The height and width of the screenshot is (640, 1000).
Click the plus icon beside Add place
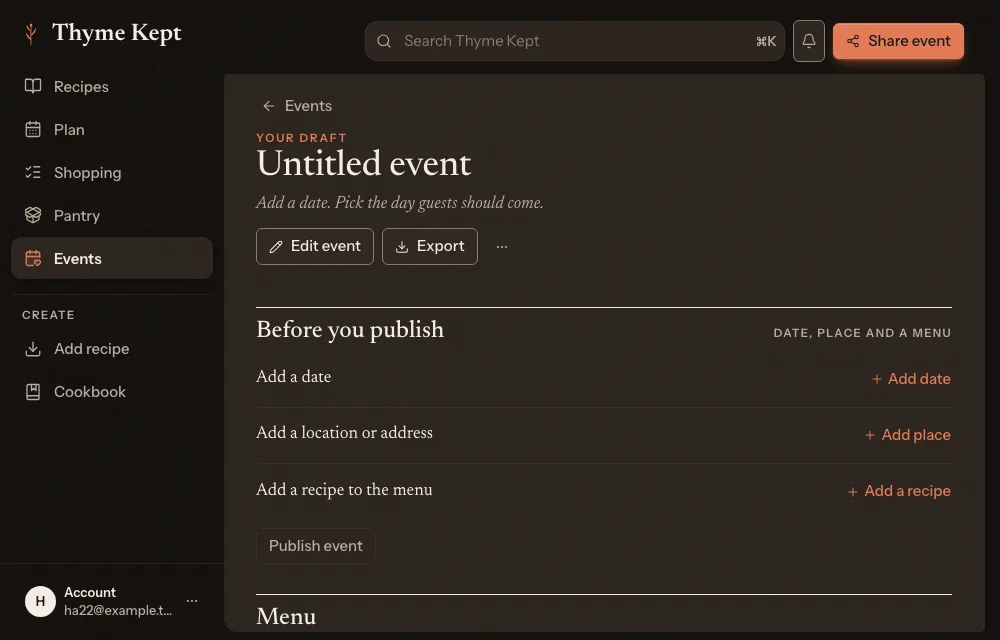click(870, 435)
